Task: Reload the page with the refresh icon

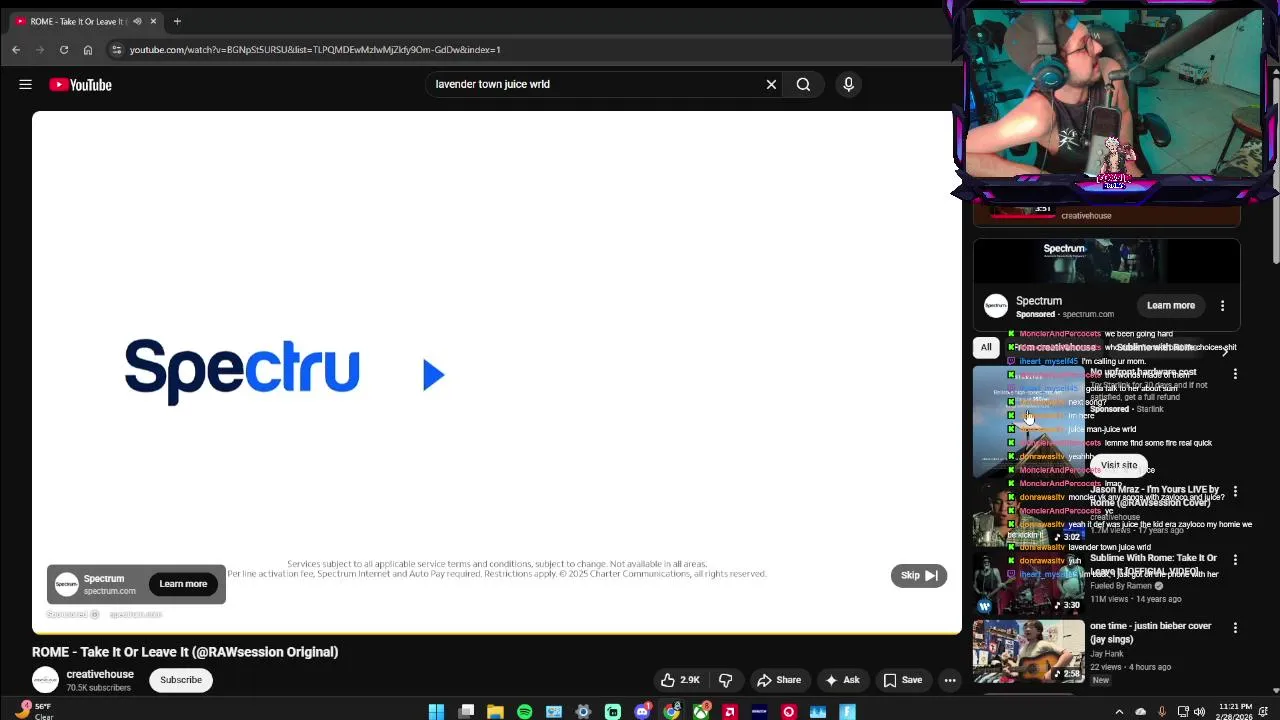Action: point(64,49)
